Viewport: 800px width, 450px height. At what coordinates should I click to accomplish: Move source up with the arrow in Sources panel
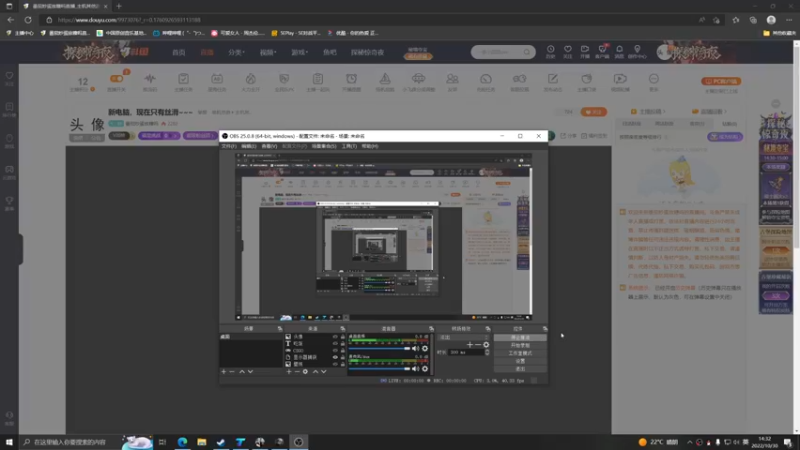315,372
